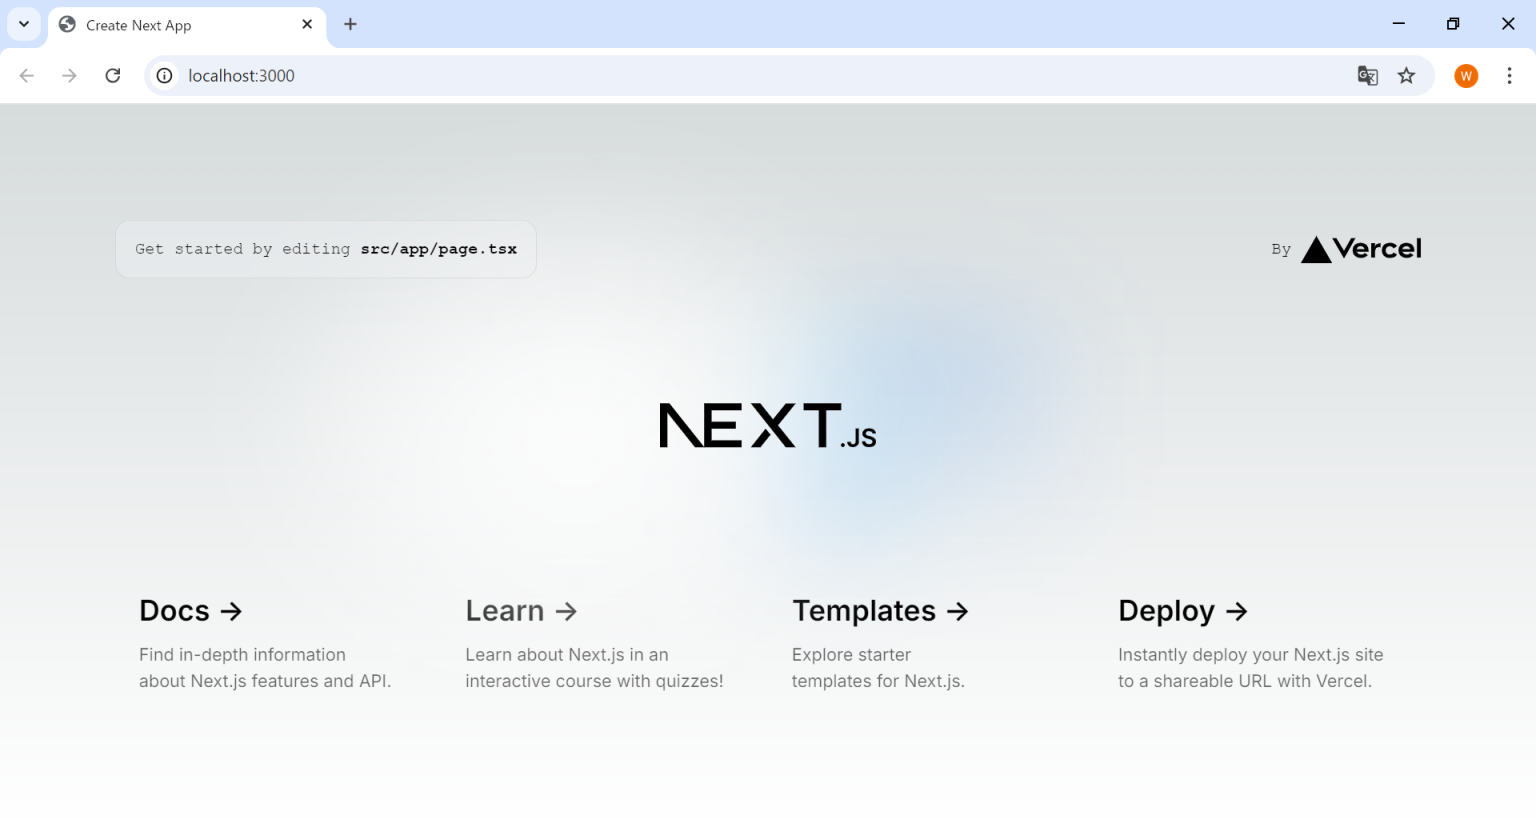Open the Chrome three-dot menu
Viewport: 1536px width, 827px height.
tap(1510, 75)
